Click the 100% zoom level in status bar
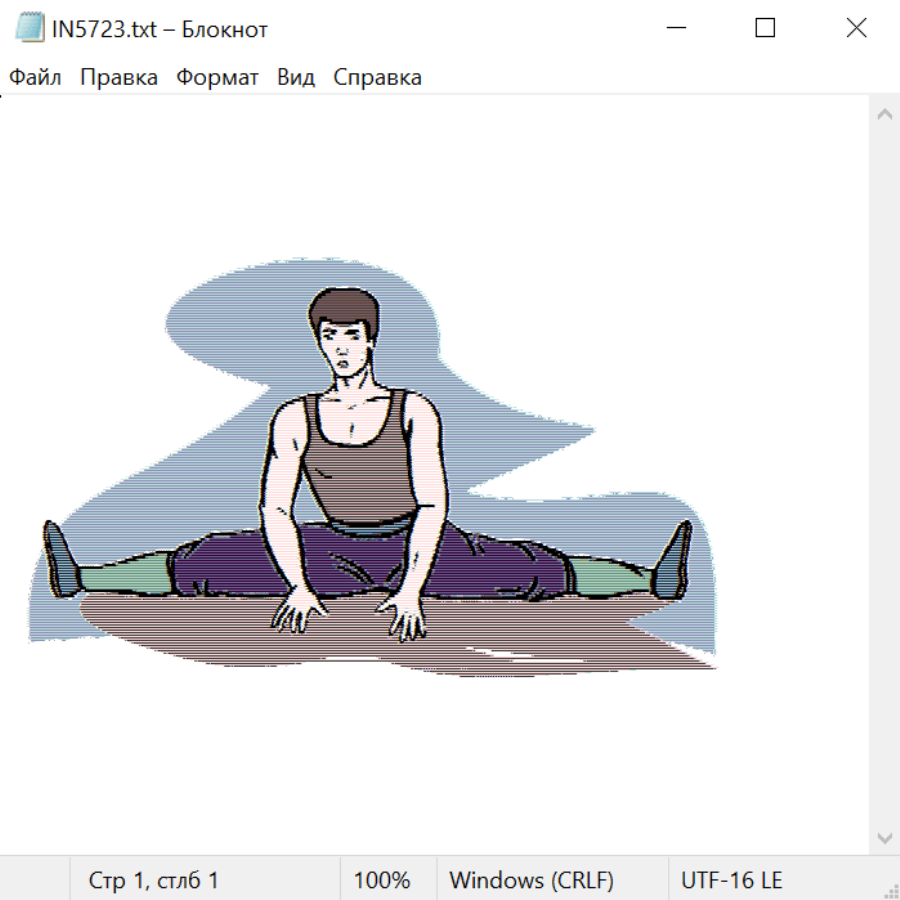The width and height of the screenshot is (900, 900). click(x=382, y=881)
